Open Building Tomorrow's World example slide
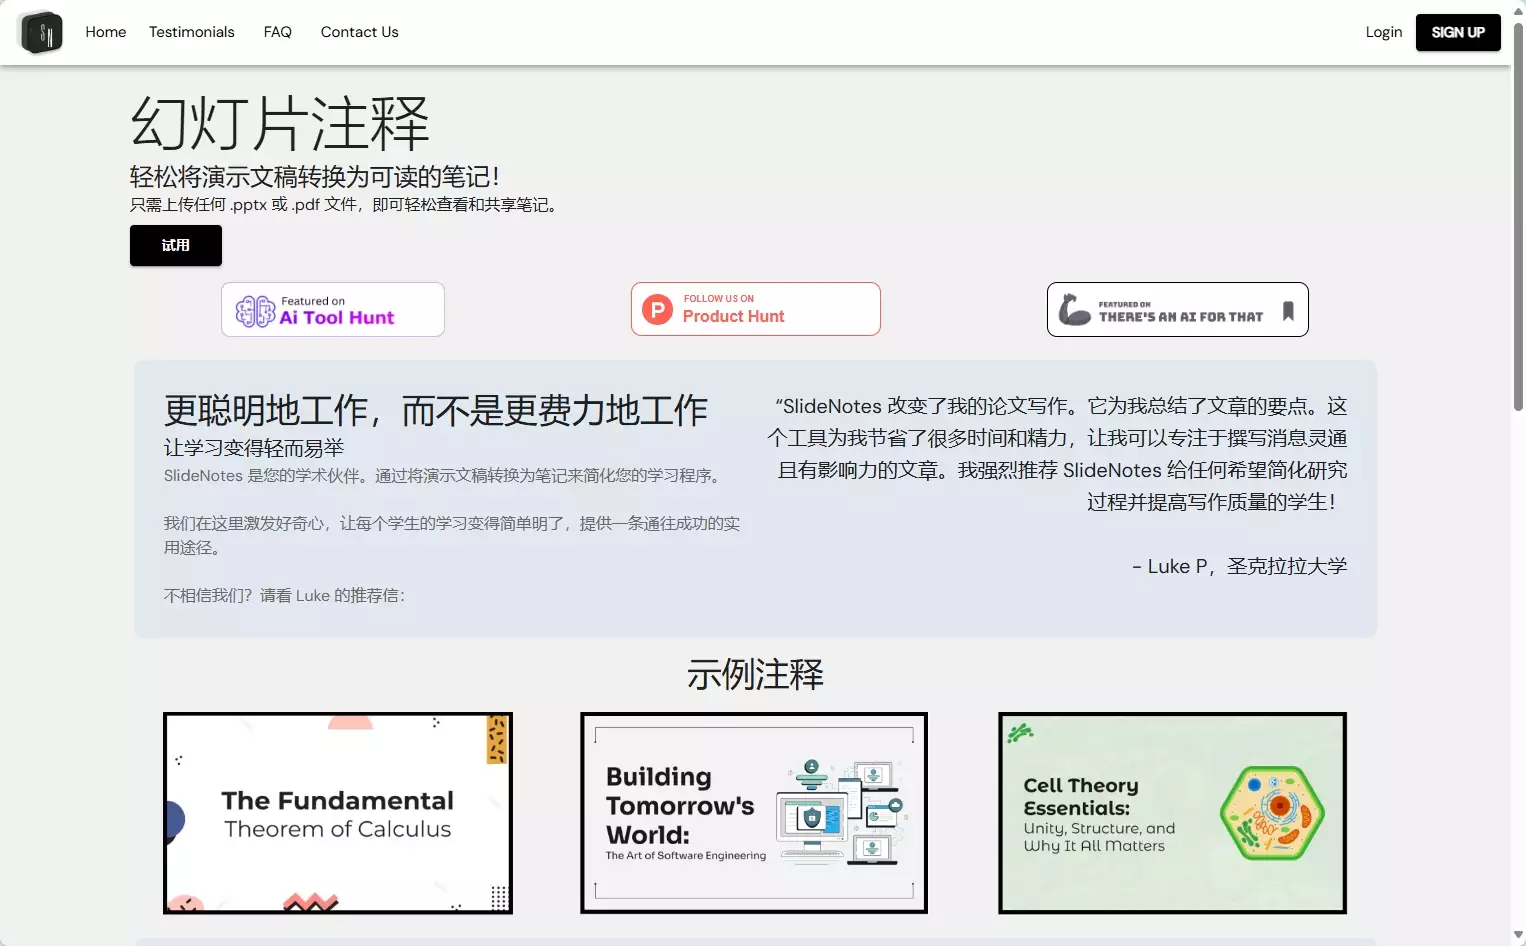1526x946 pixels. [x=754, y=813]
